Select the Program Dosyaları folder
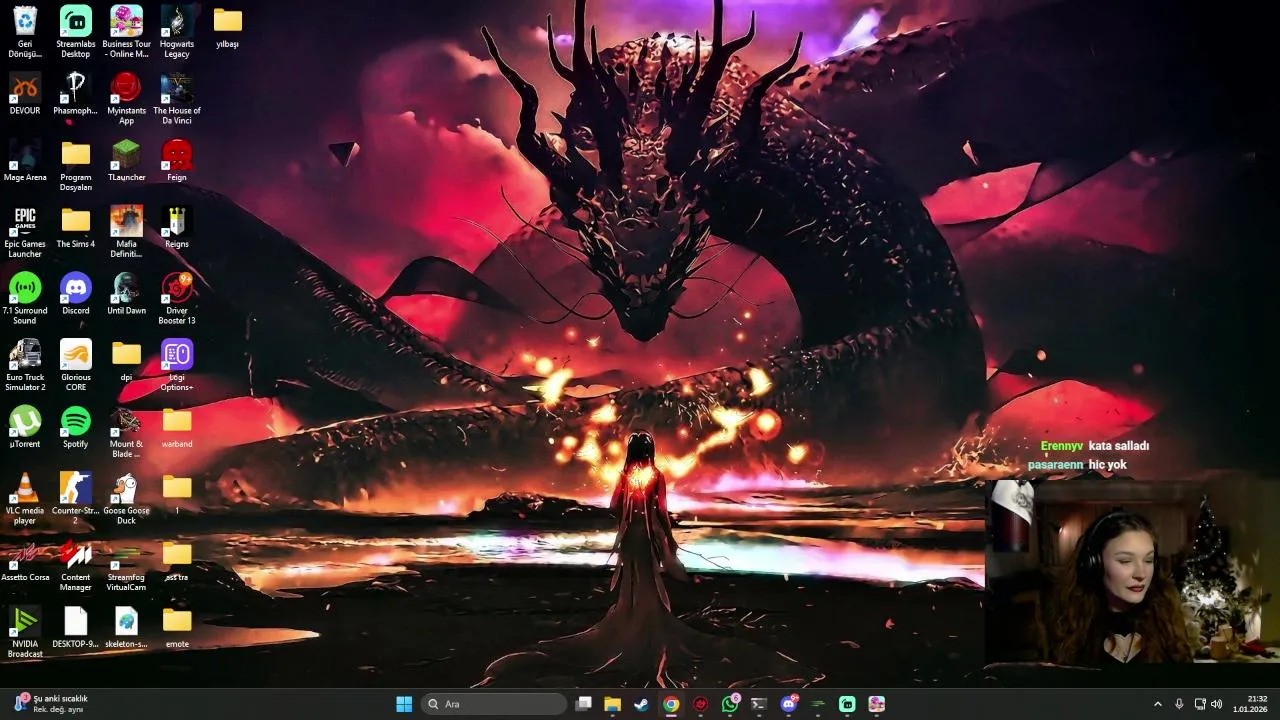The height and width of the screenshot is (720, 1280). 76,165
